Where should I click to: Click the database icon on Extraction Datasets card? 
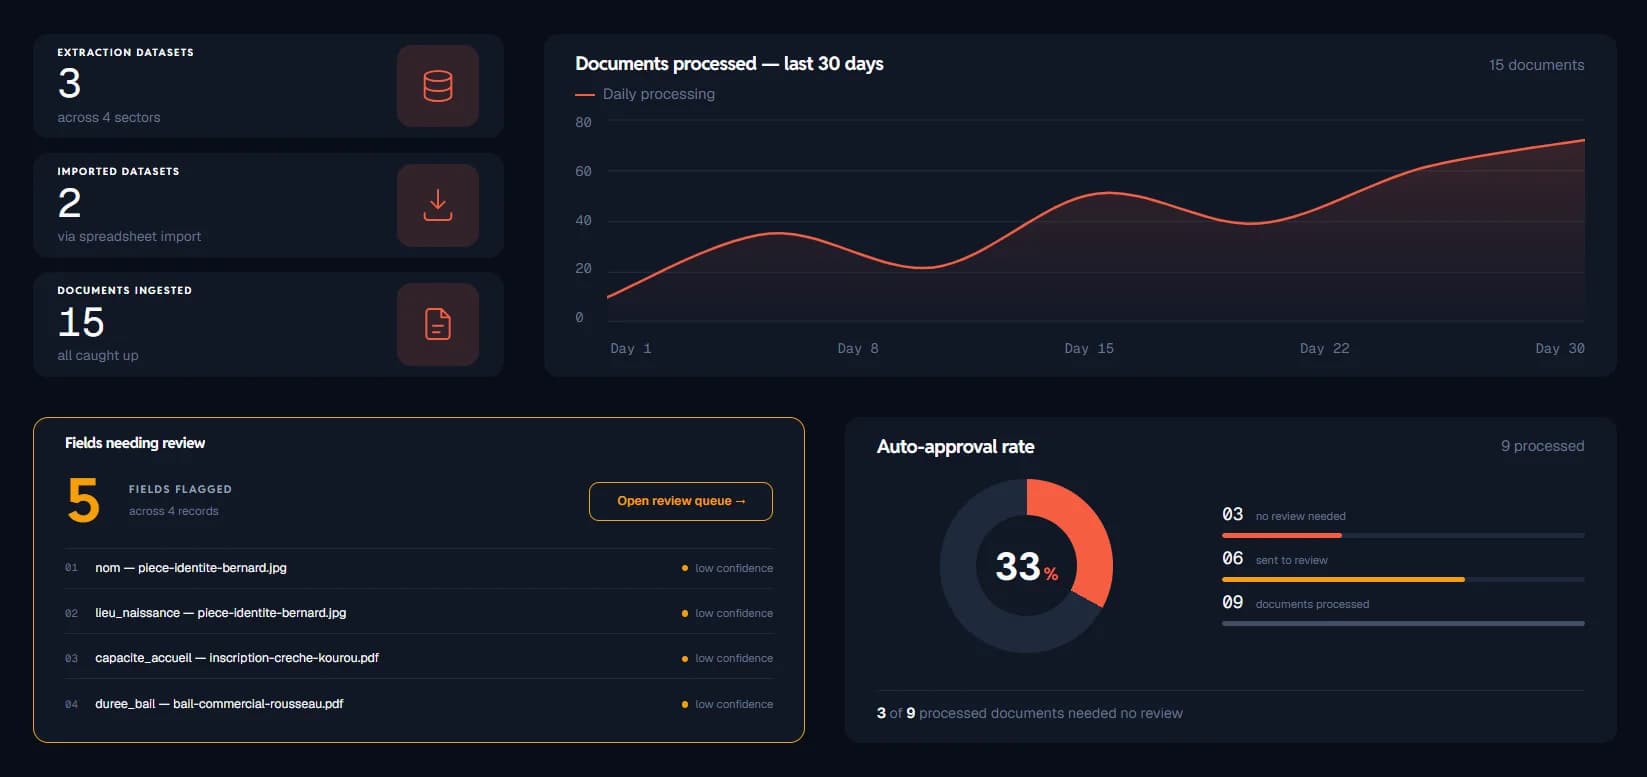click(438, 86)
